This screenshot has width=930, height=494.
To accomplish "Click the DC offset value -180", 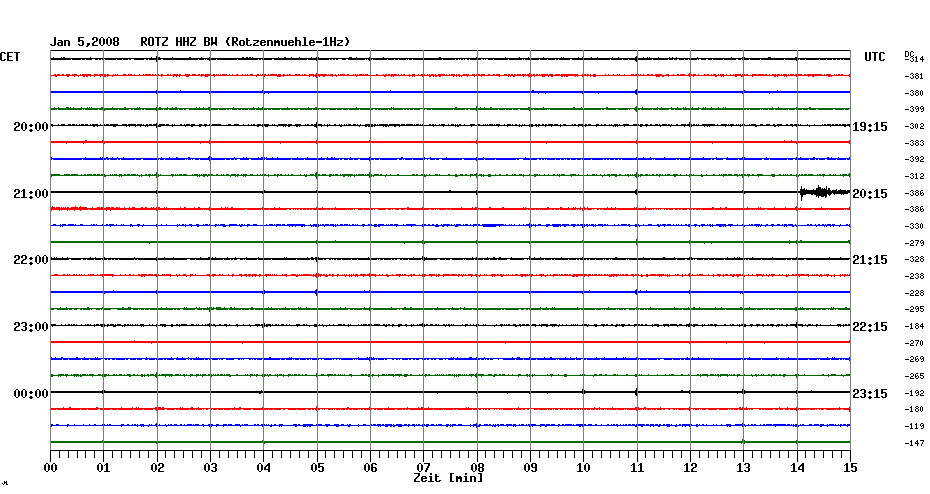I will [914, 410].
